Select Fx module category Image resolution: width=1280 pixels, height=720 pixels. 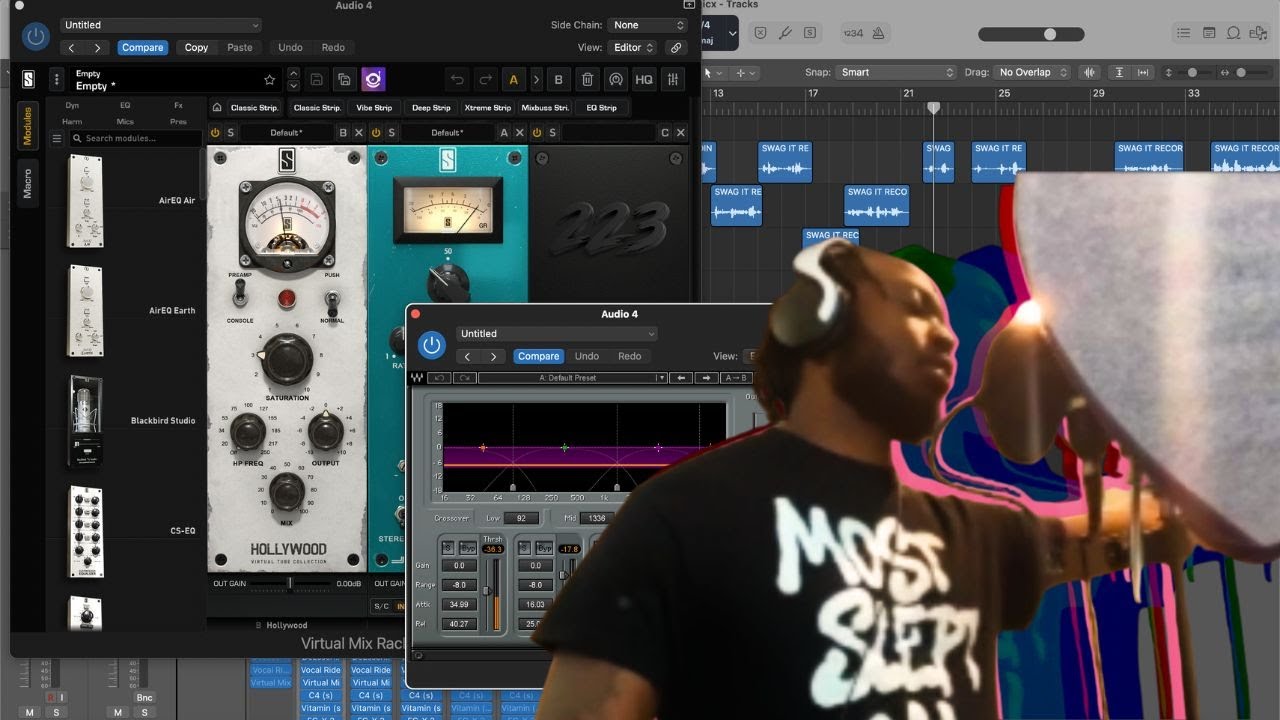point(178,105)
